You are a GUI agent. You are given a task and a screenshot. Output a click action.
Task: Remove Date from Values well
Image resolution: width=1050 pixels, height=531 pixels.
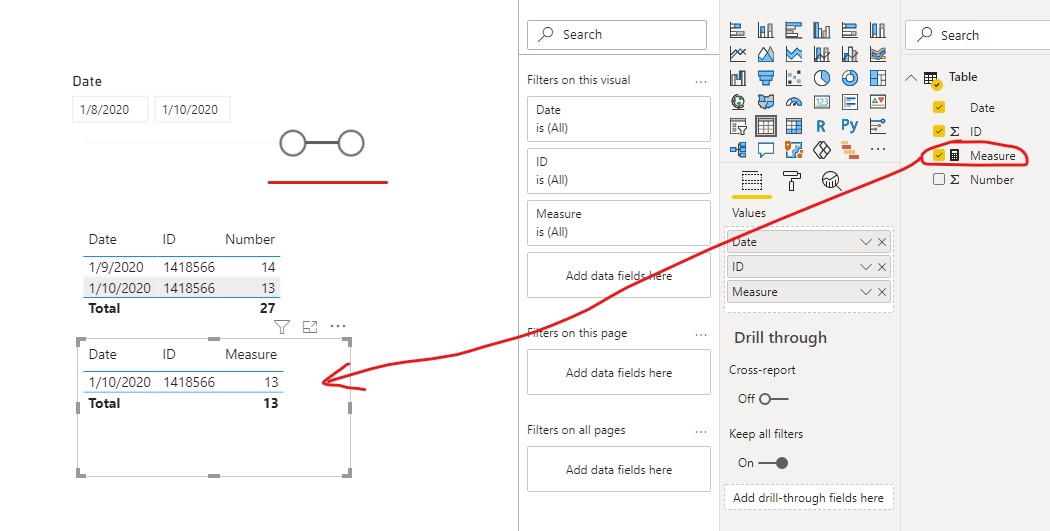882,242
